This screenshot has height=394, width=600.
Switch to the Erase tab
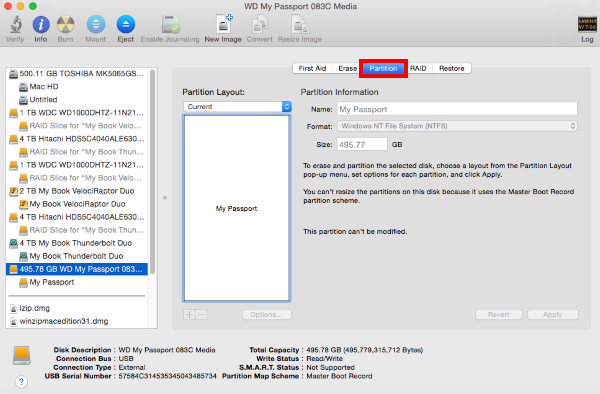pos(347,68)
